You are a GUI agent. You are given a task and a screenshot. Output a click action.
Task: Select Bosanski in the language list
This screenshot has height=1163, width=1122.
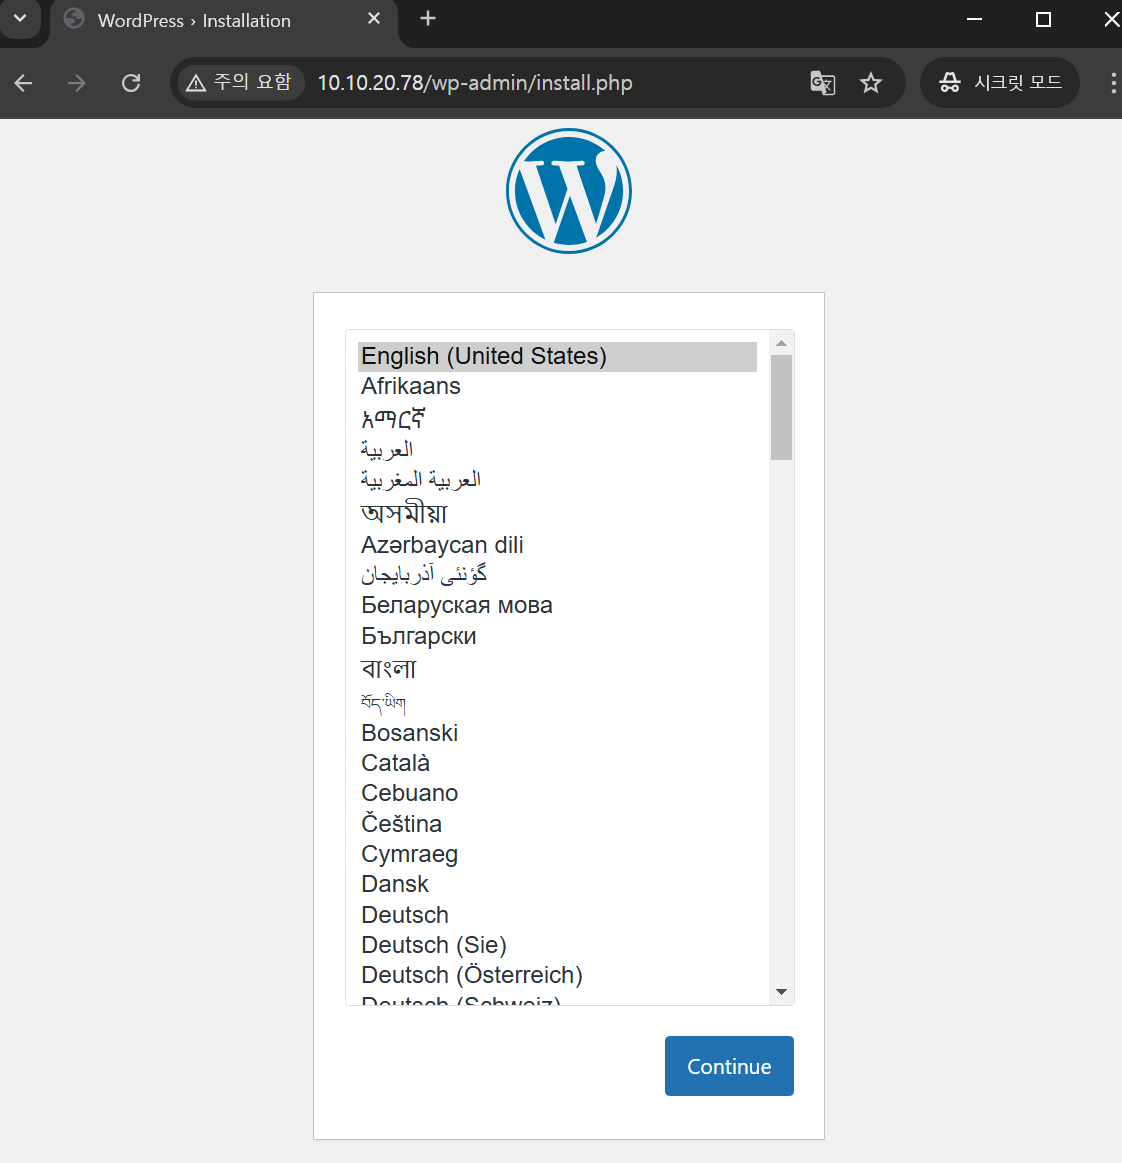(557, 733)
